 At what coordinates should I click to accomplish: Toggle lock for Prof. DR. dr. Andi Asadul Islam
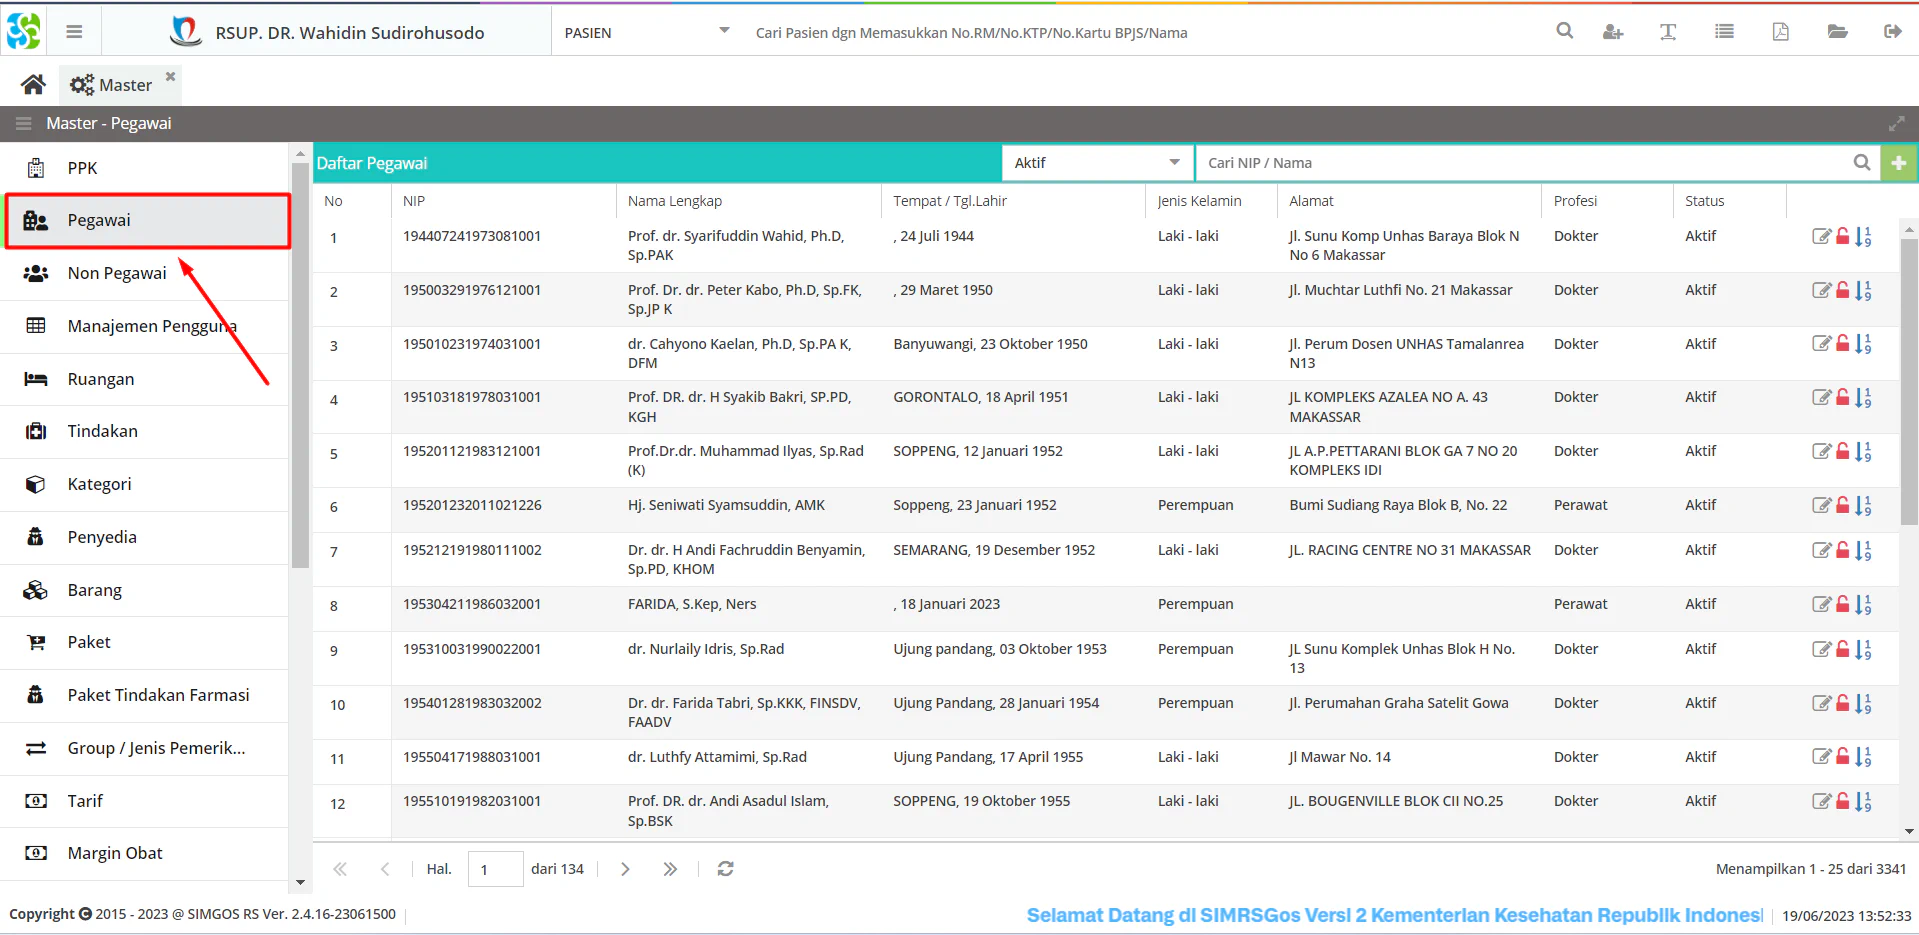(x=1842, y=802)
